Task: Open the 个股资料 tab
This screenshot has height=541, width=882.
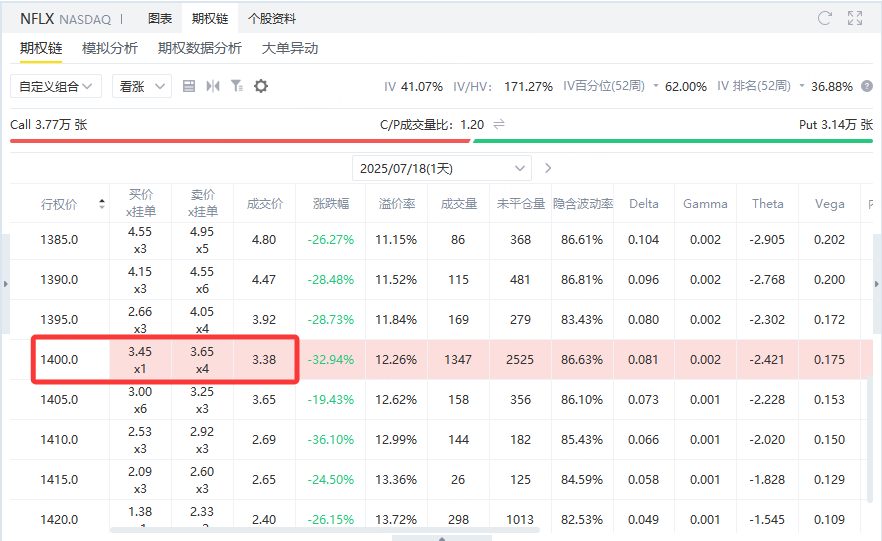Action: pos(272,19)
